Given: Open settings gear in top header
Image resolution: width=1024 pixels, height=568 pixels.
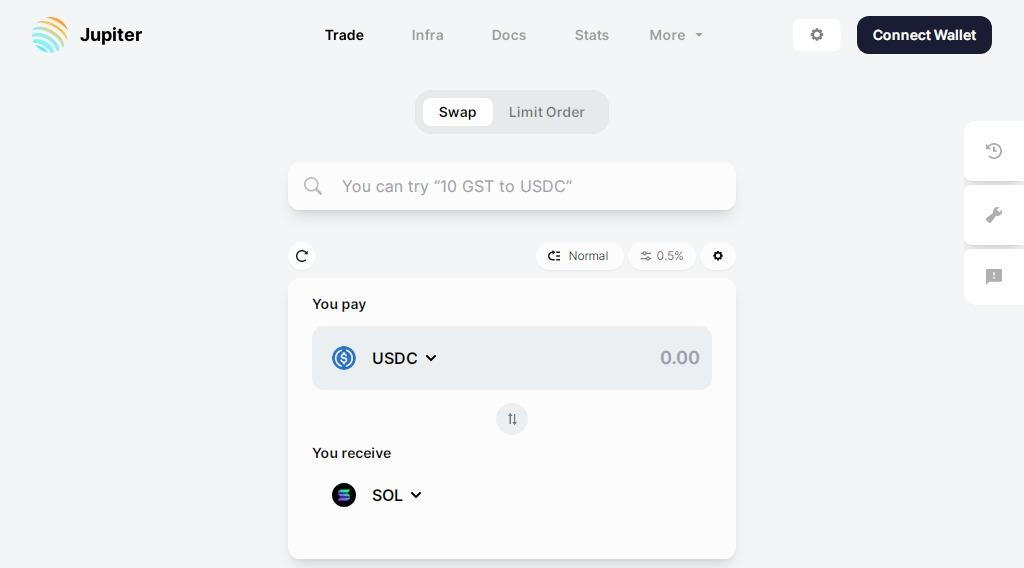Looking at the screenshot, I should [x=816, y=35].
